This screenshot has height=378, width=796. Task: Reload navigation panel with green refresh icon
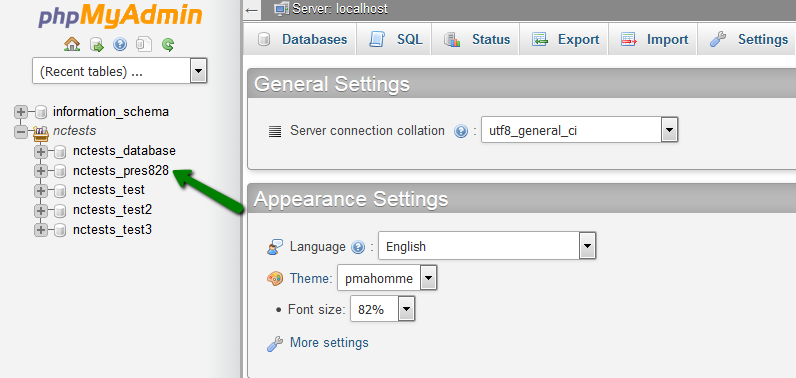(x=168, y=45)
